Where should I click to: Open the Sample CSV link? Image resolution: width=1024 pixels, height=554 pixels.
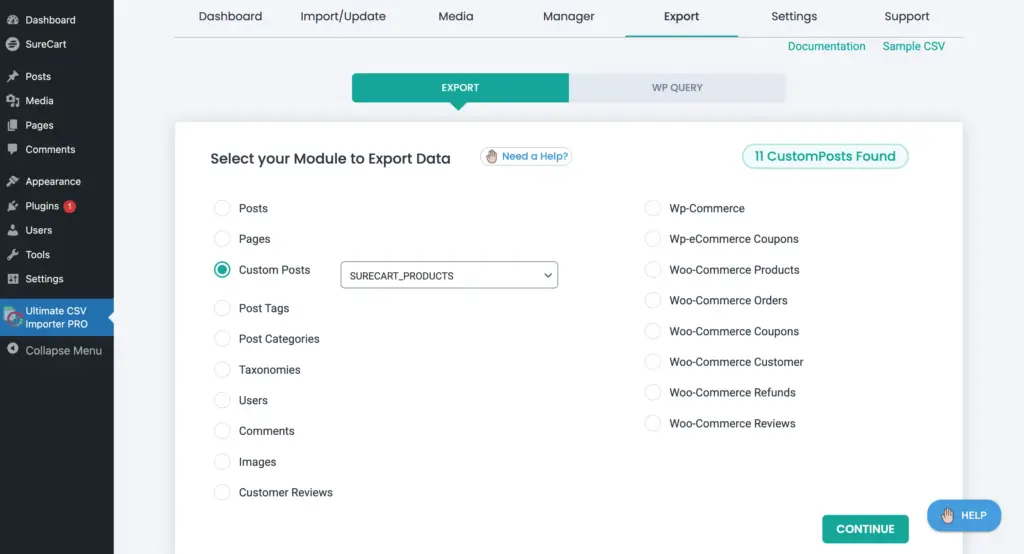pos(913,46)
